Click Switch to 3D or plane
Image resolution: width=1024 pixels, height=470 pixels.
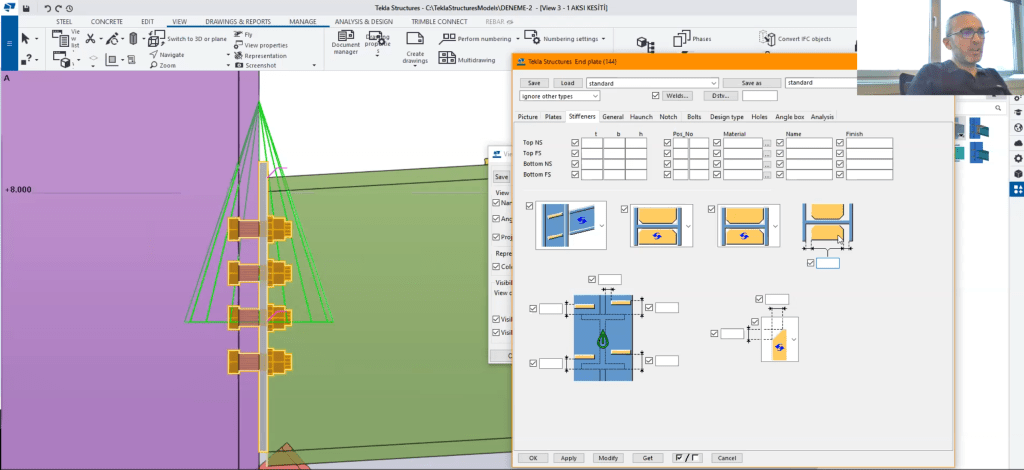click(x=155, y=39)
